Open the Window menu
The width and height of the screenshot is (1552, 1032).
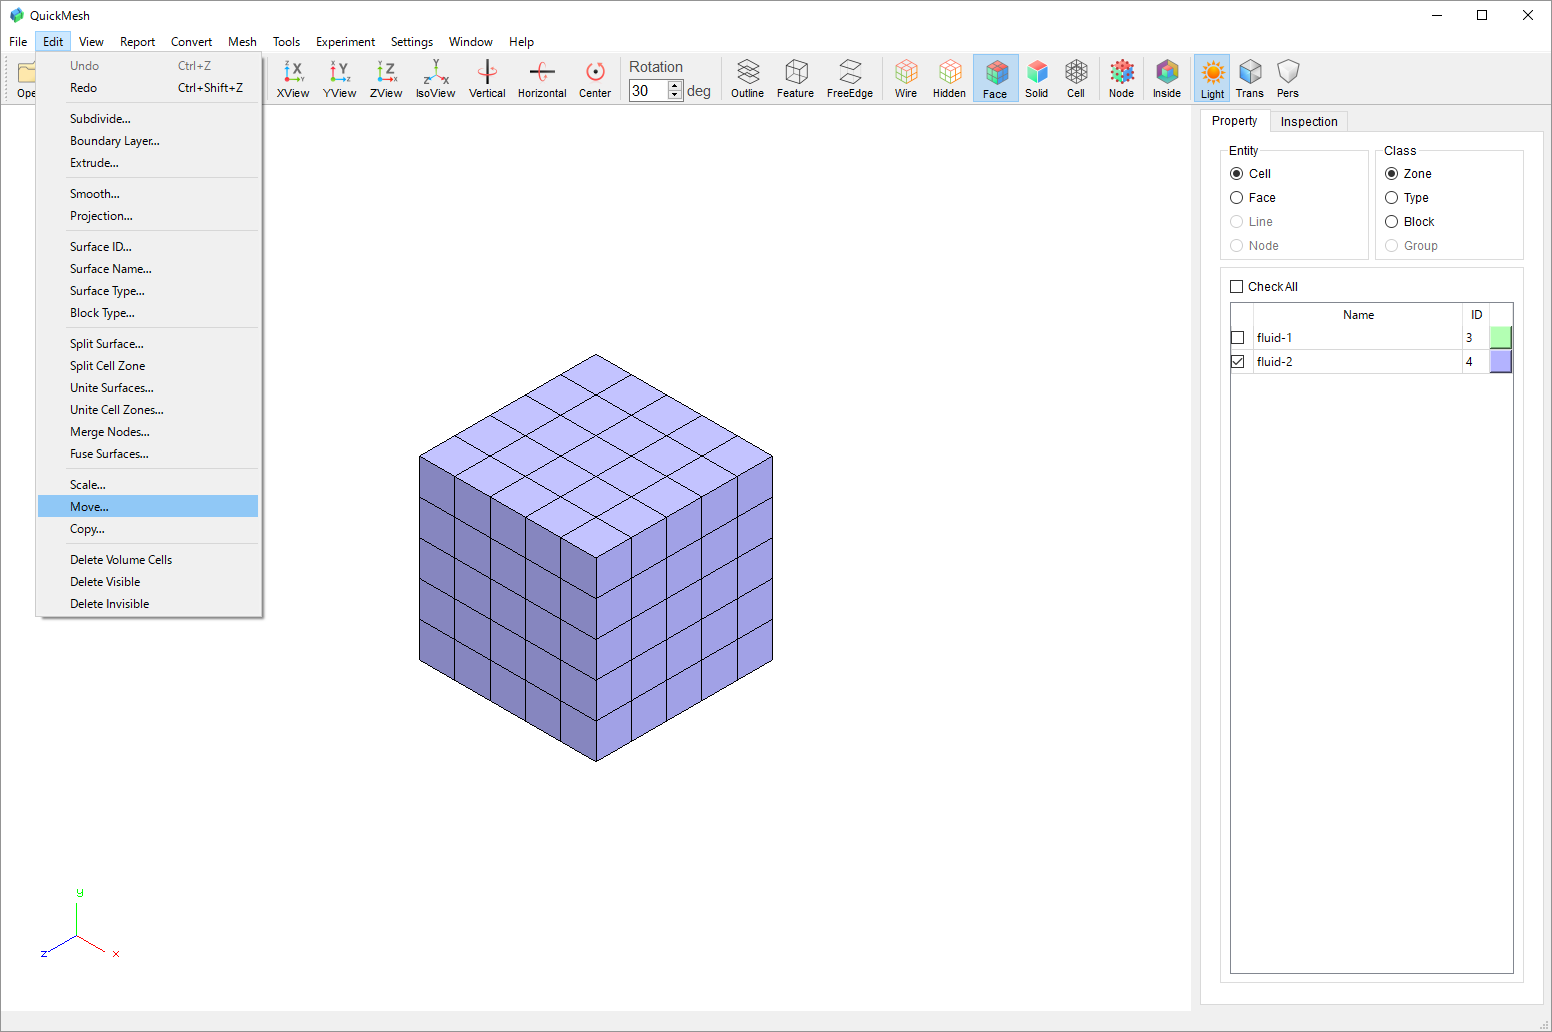click(x=470, y=42)
